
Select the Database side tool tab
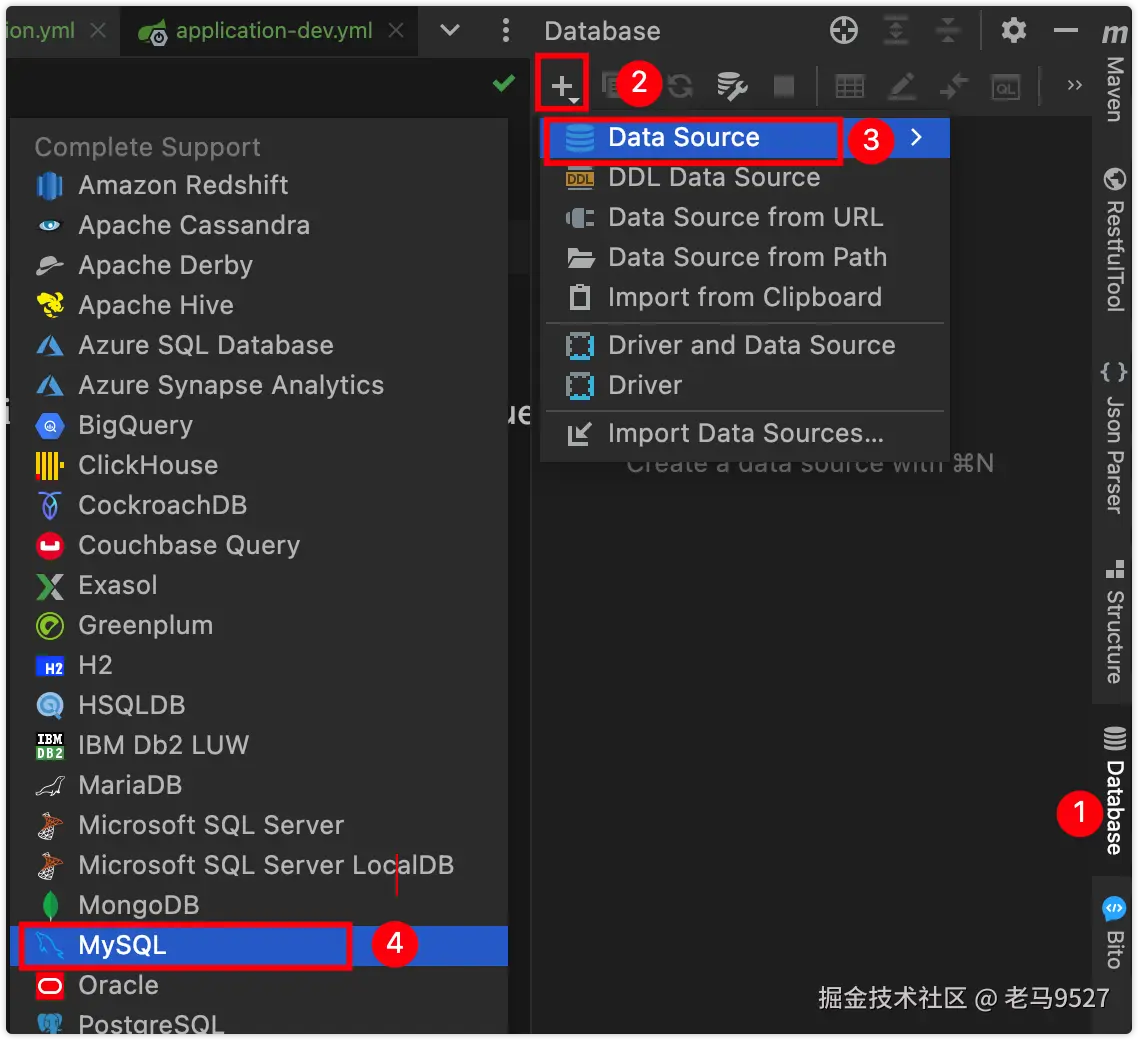1114,791
